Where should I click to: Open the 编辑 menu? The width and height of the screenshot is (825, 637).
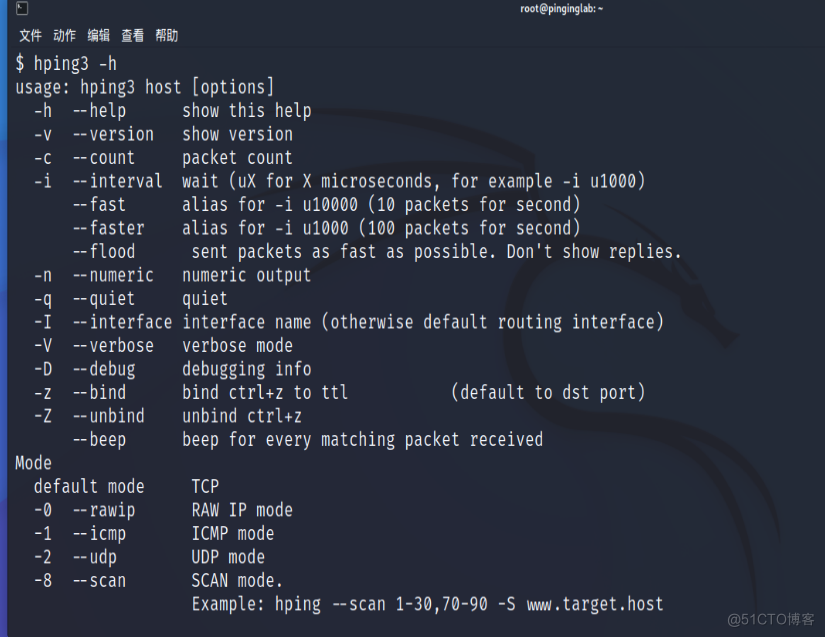pyautogui.click(x=98, y=35)
